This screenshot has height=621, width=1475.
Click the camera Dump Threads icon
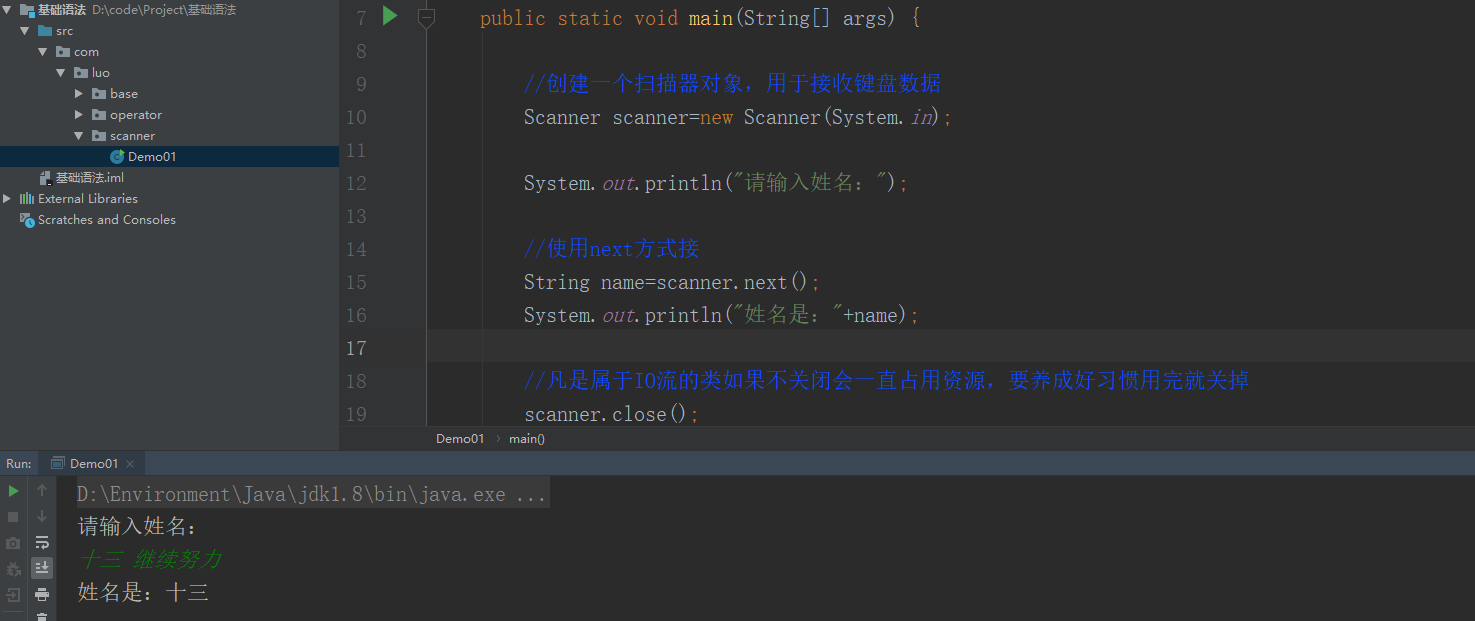click(x=13, y=543)
